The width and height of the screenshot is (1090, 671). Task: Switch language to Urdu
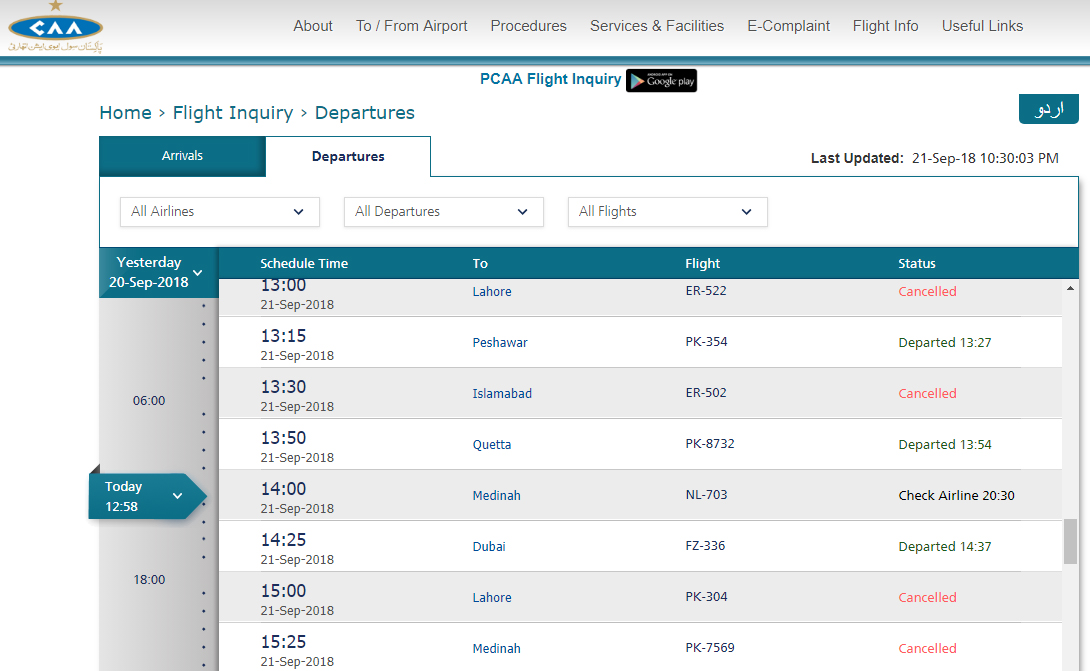coord(1048,109)
